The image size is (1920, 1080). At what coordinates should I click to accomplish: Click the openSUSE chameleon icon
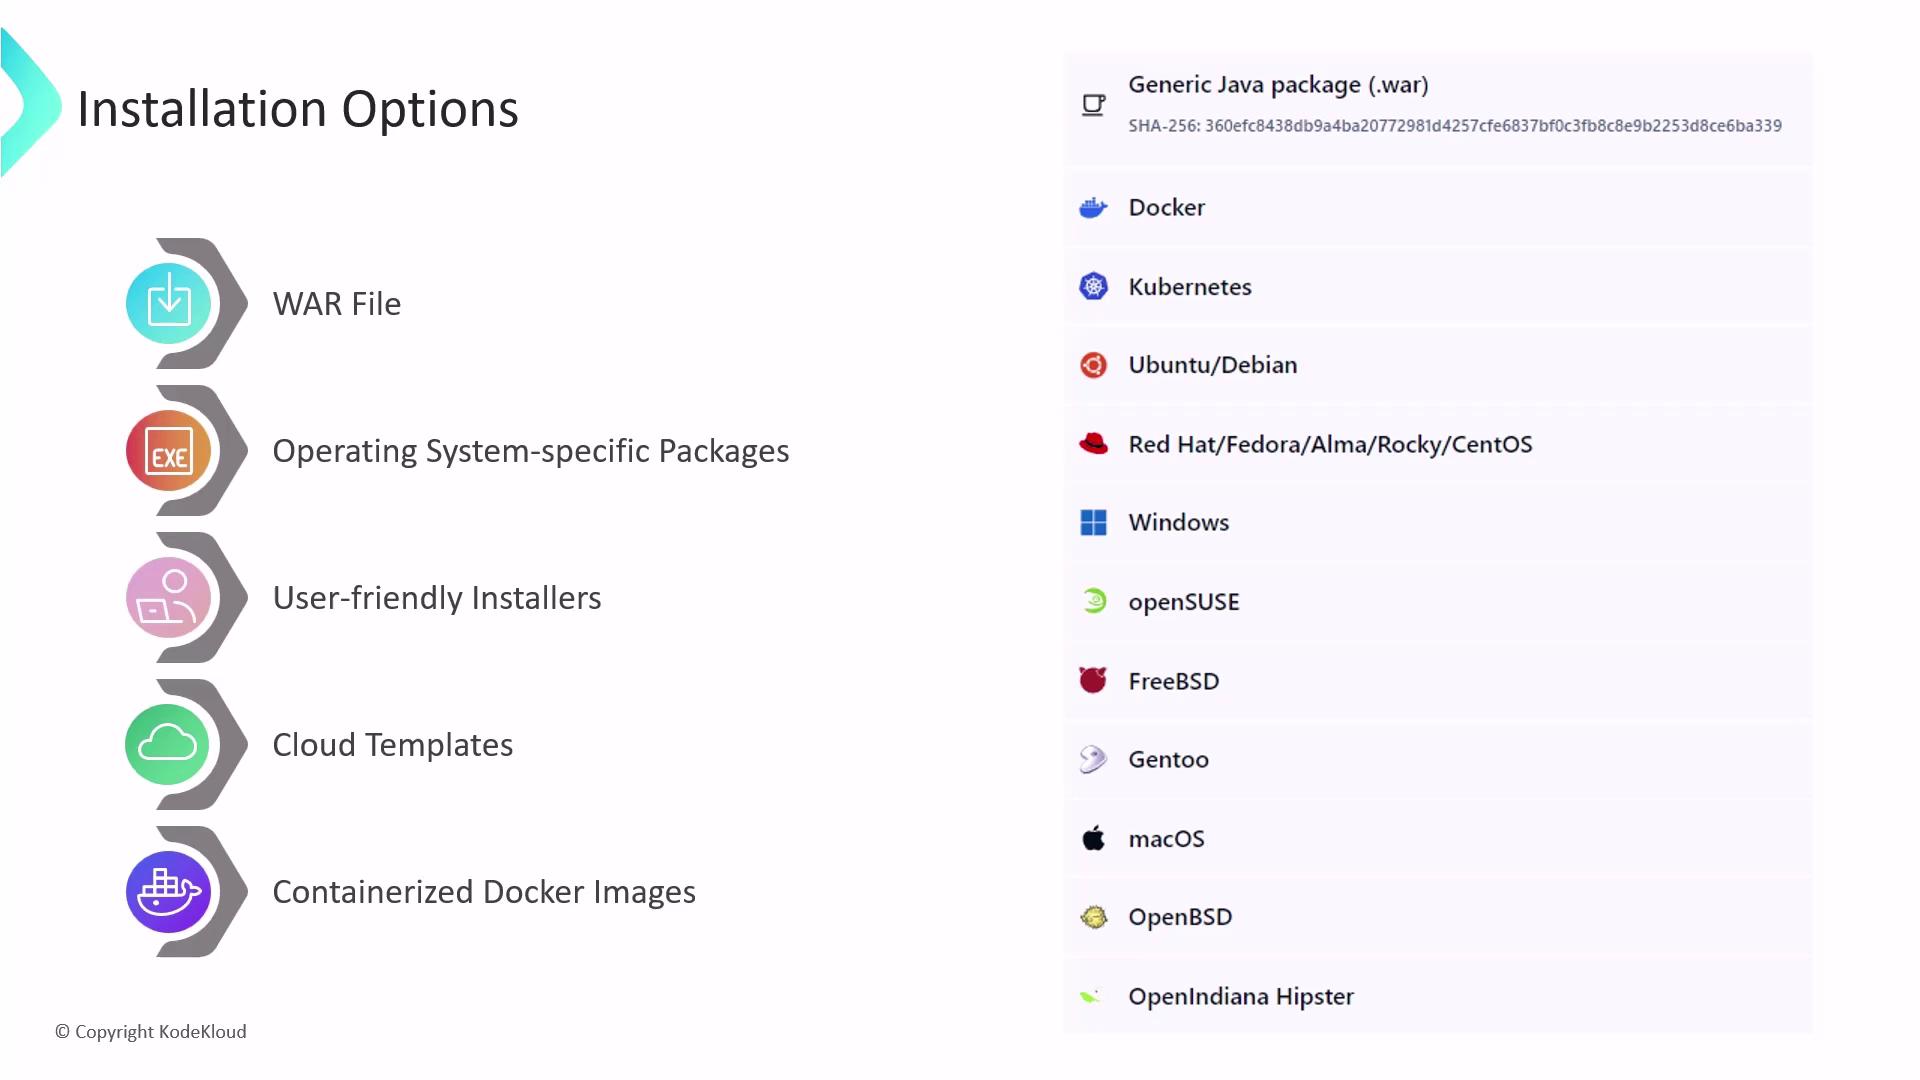coord(1094,601)
